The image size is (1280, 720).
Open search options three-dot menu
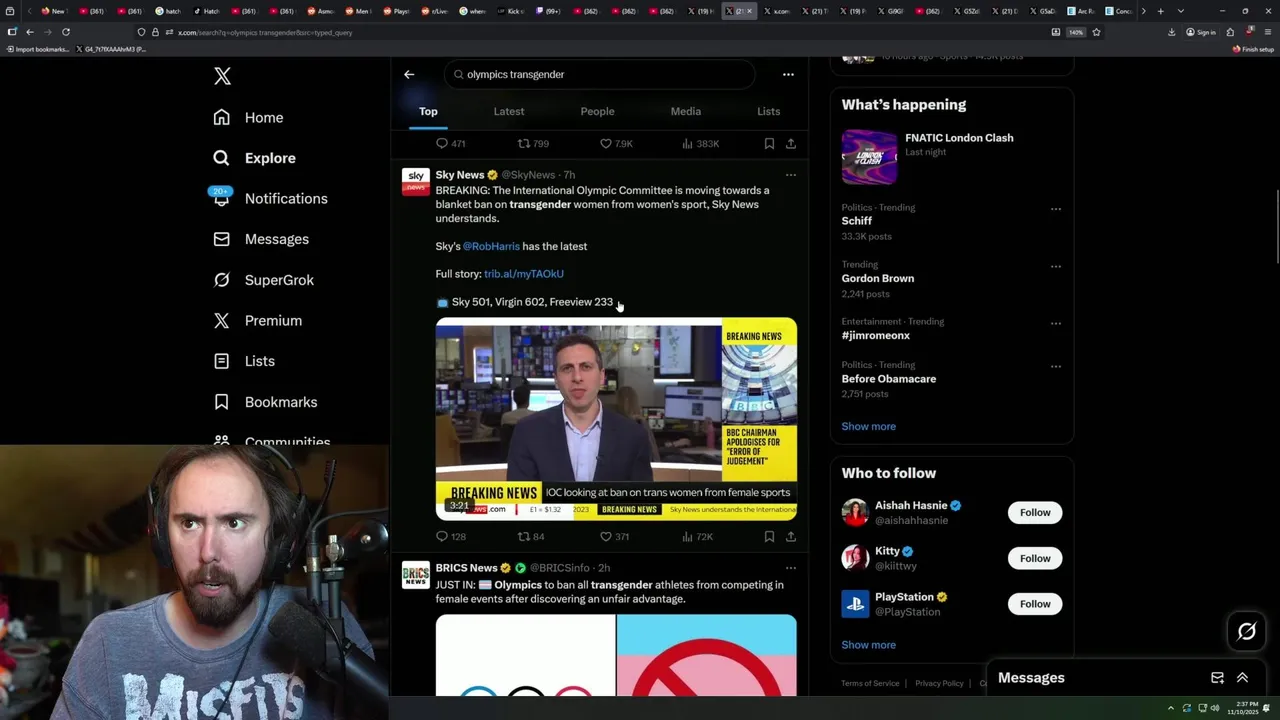tap(788, 74)
